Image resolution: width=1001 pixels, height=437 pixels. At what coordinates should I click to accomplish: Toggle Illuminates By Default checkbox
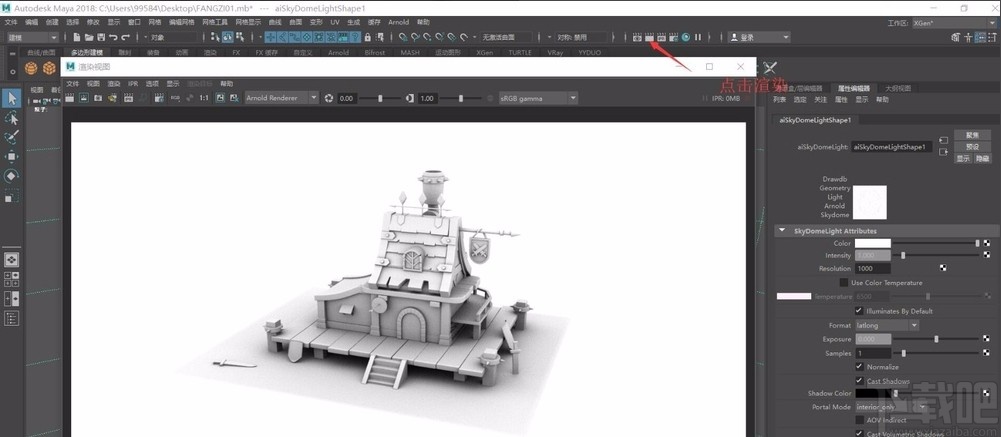tap(859, 311)
